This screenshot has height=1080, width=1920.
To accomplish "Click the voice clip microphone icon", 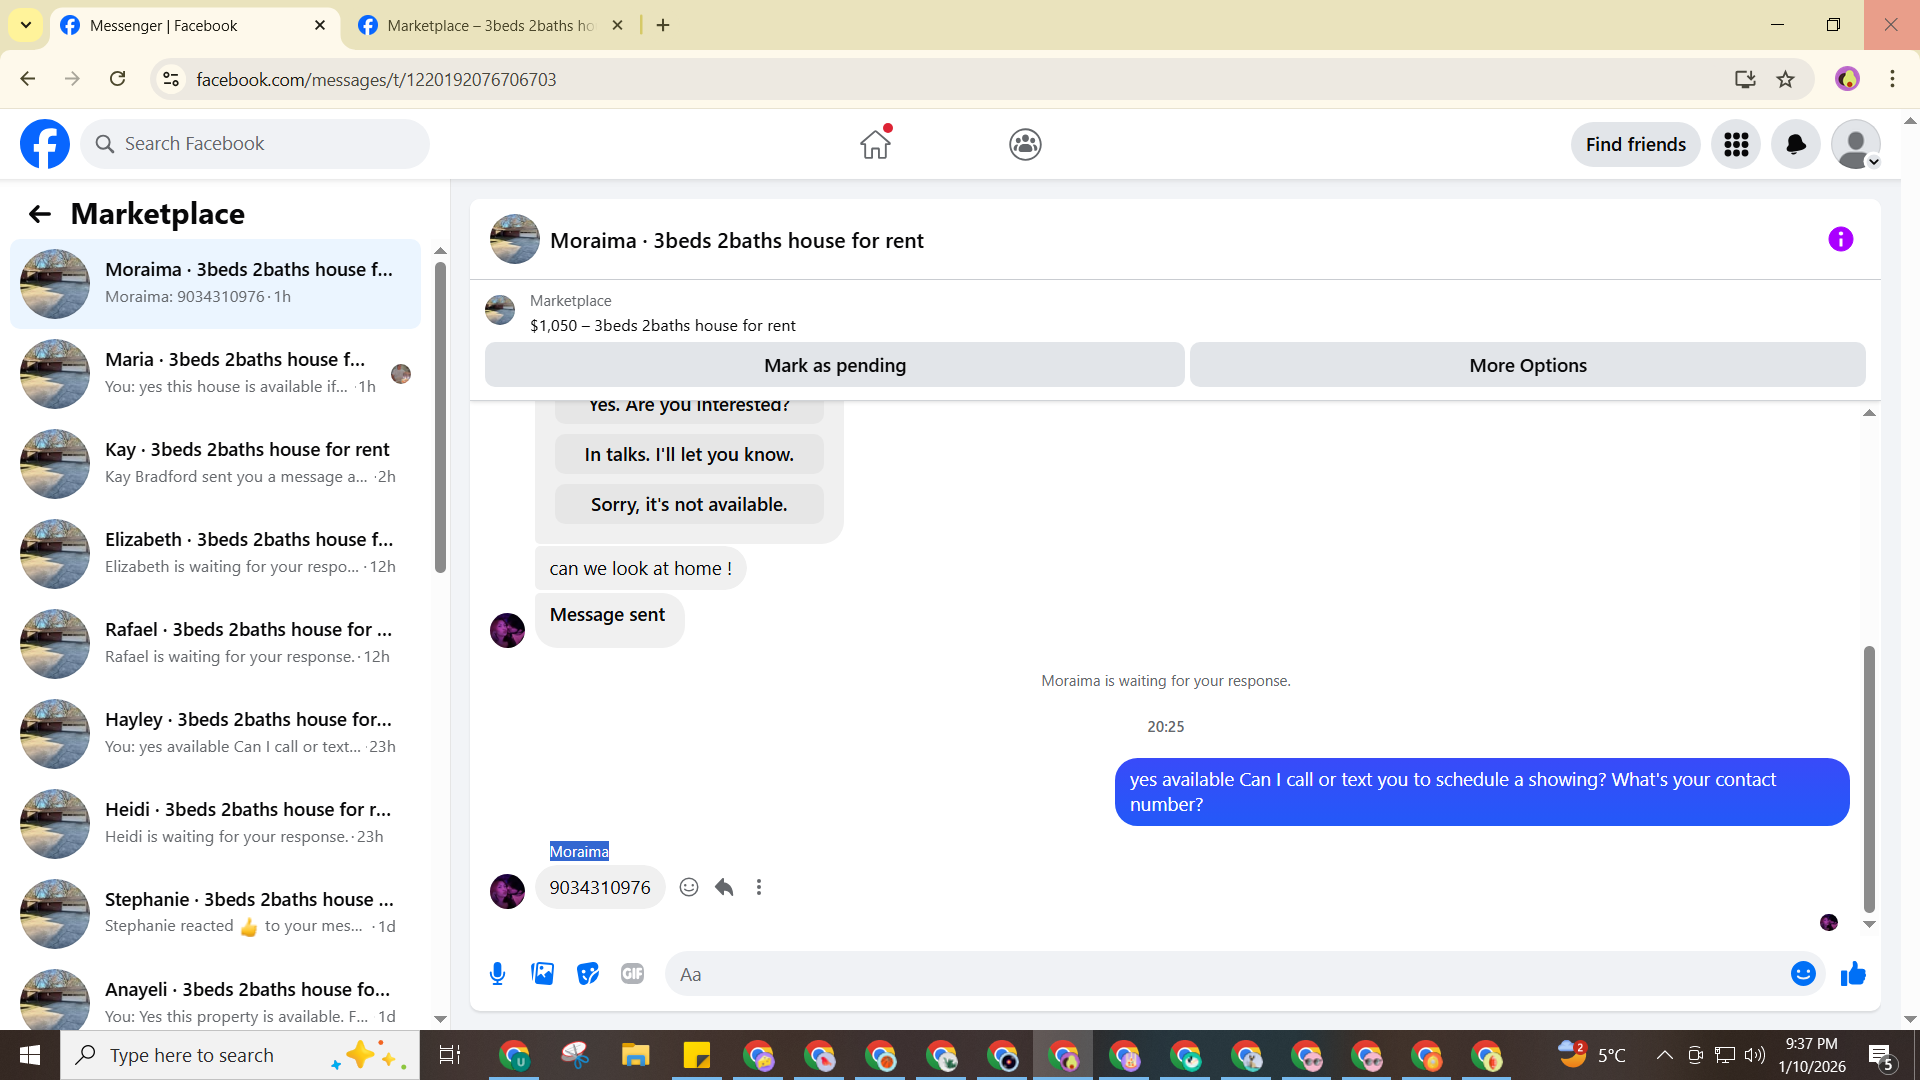I will coord(497,974).
